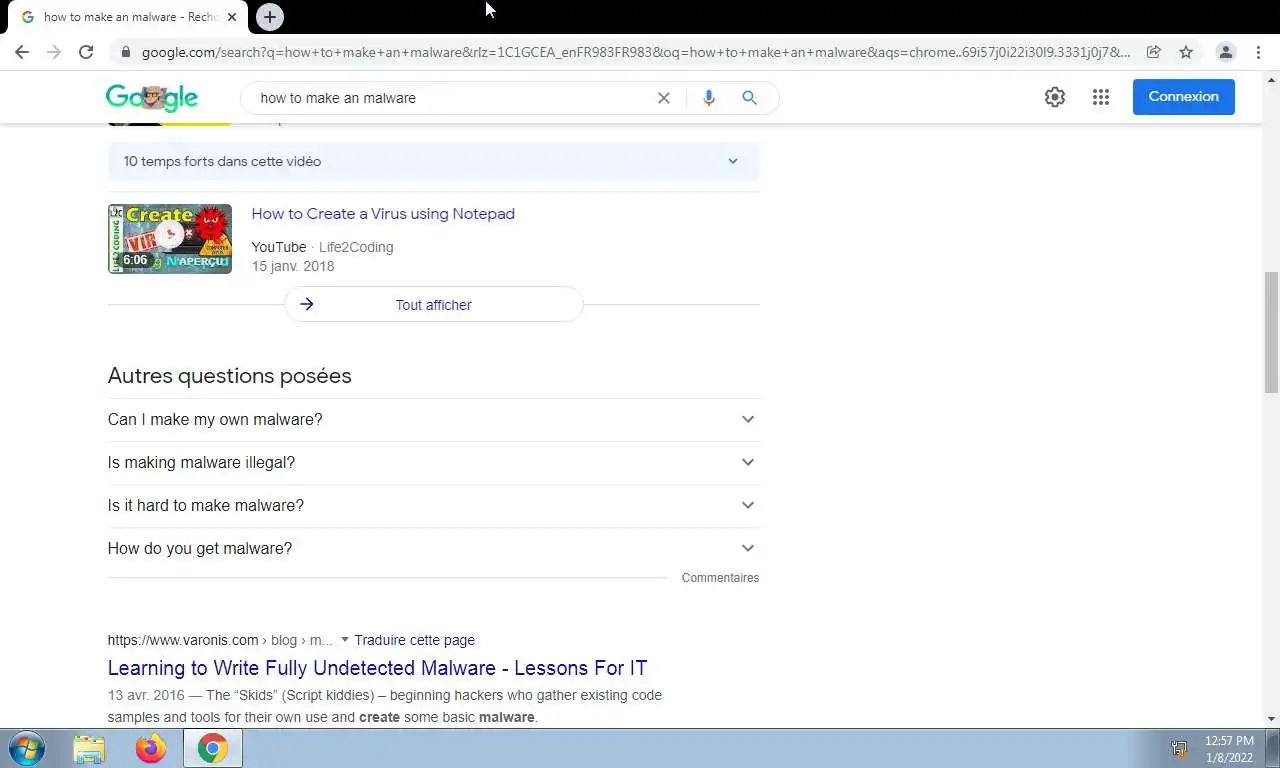The width and height of the screenshot is (1280, 768).
Task: Expand 'Is making malware illegal?' question
Action: coord(434,463)
